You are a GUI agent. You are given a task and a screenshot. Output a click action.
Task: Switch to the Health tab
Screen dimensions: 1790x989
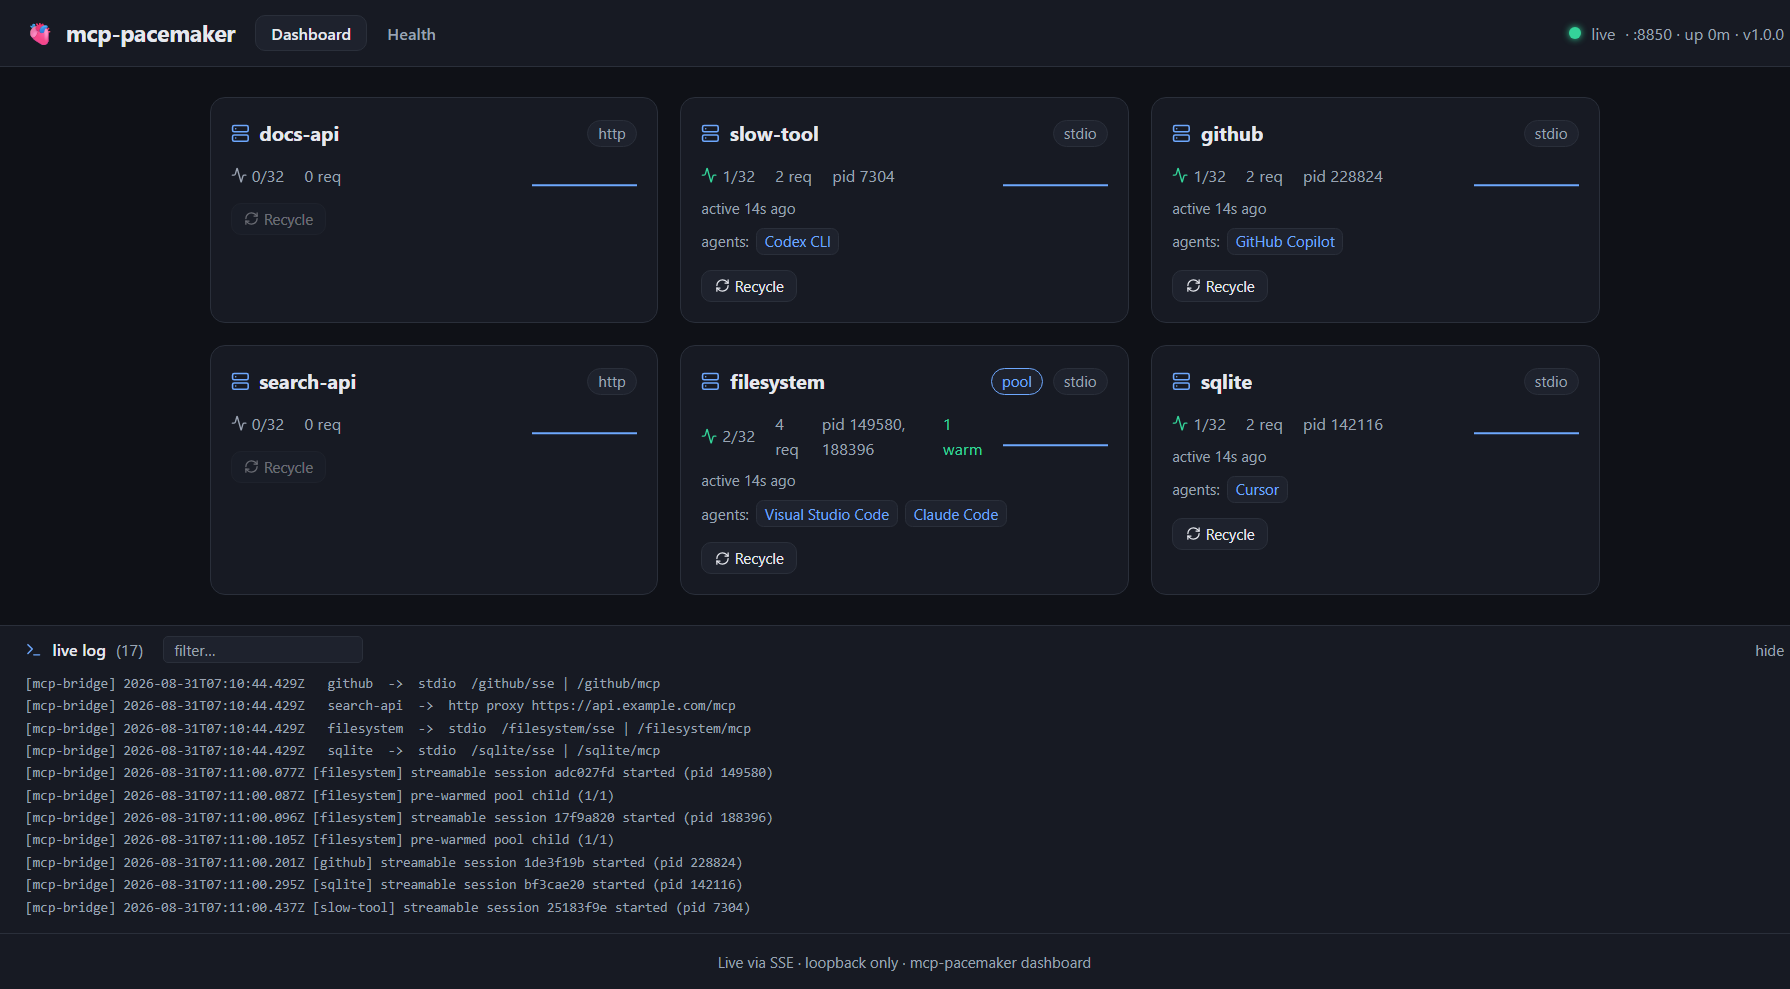(x=411, y=34)
